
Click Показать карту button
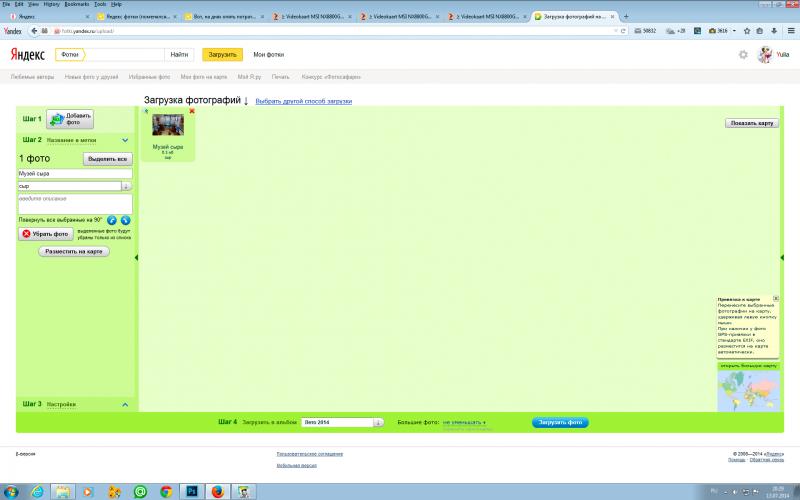click(752, 123)
